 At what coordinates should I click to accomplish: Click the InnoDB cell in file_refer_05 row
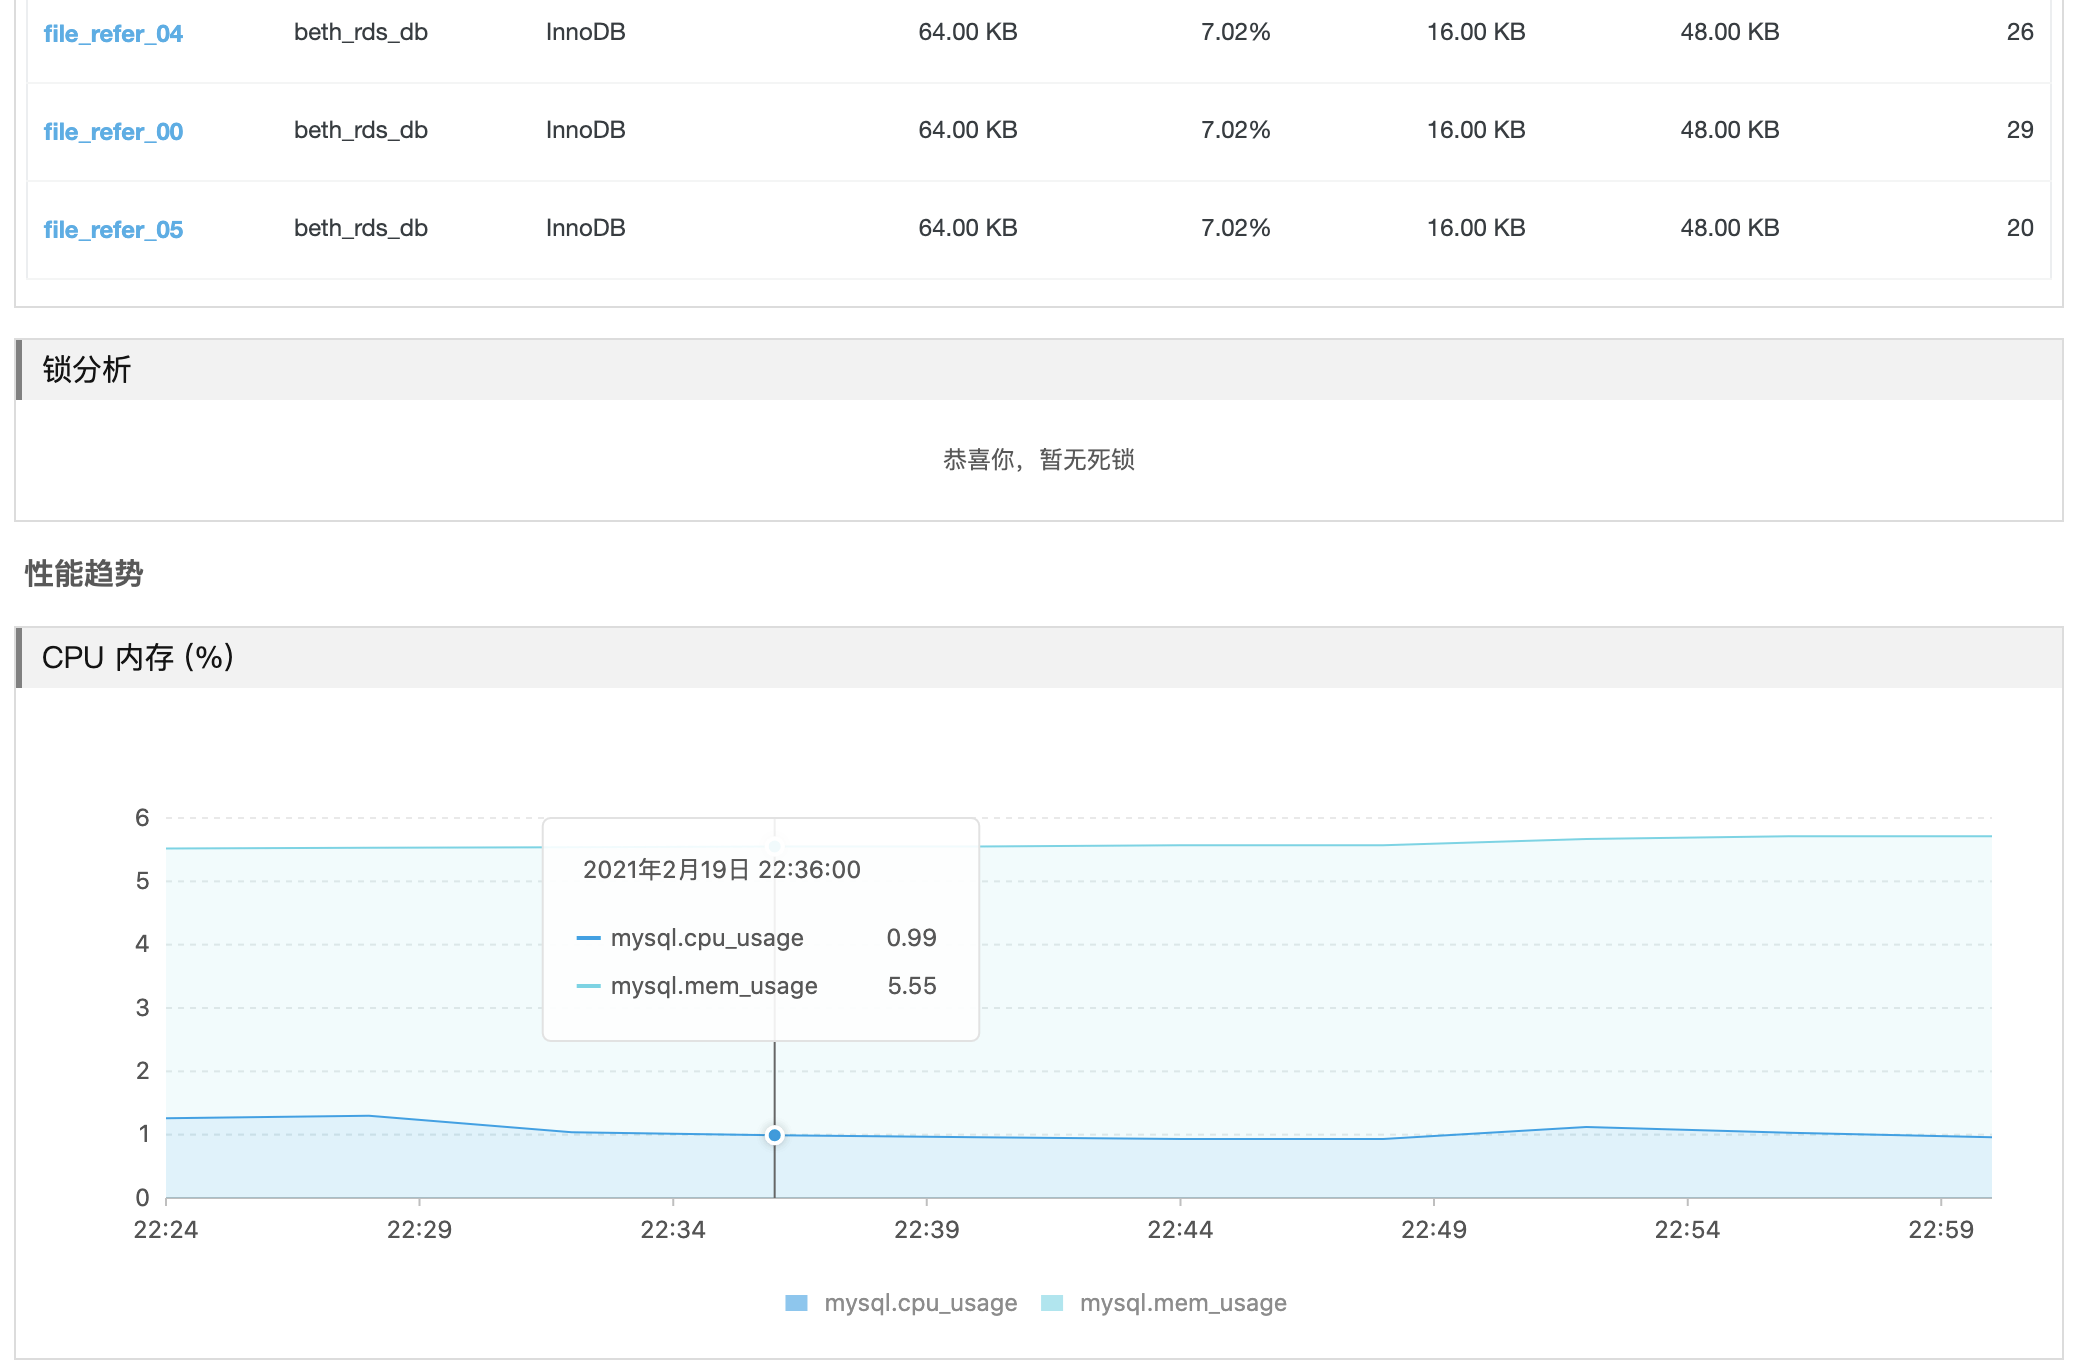pos(585,228)
